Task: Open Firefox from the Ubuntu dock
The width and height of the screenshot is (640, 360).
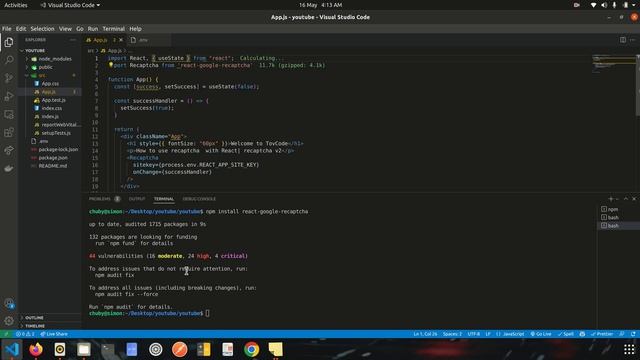Action: 36,349
